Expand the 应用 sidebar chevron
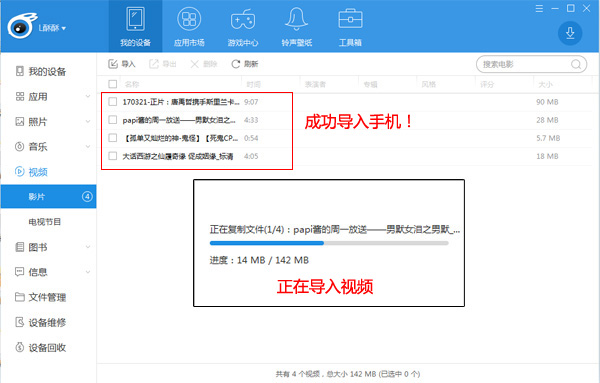This screenshot has height=383, width=600. (88, 96)
